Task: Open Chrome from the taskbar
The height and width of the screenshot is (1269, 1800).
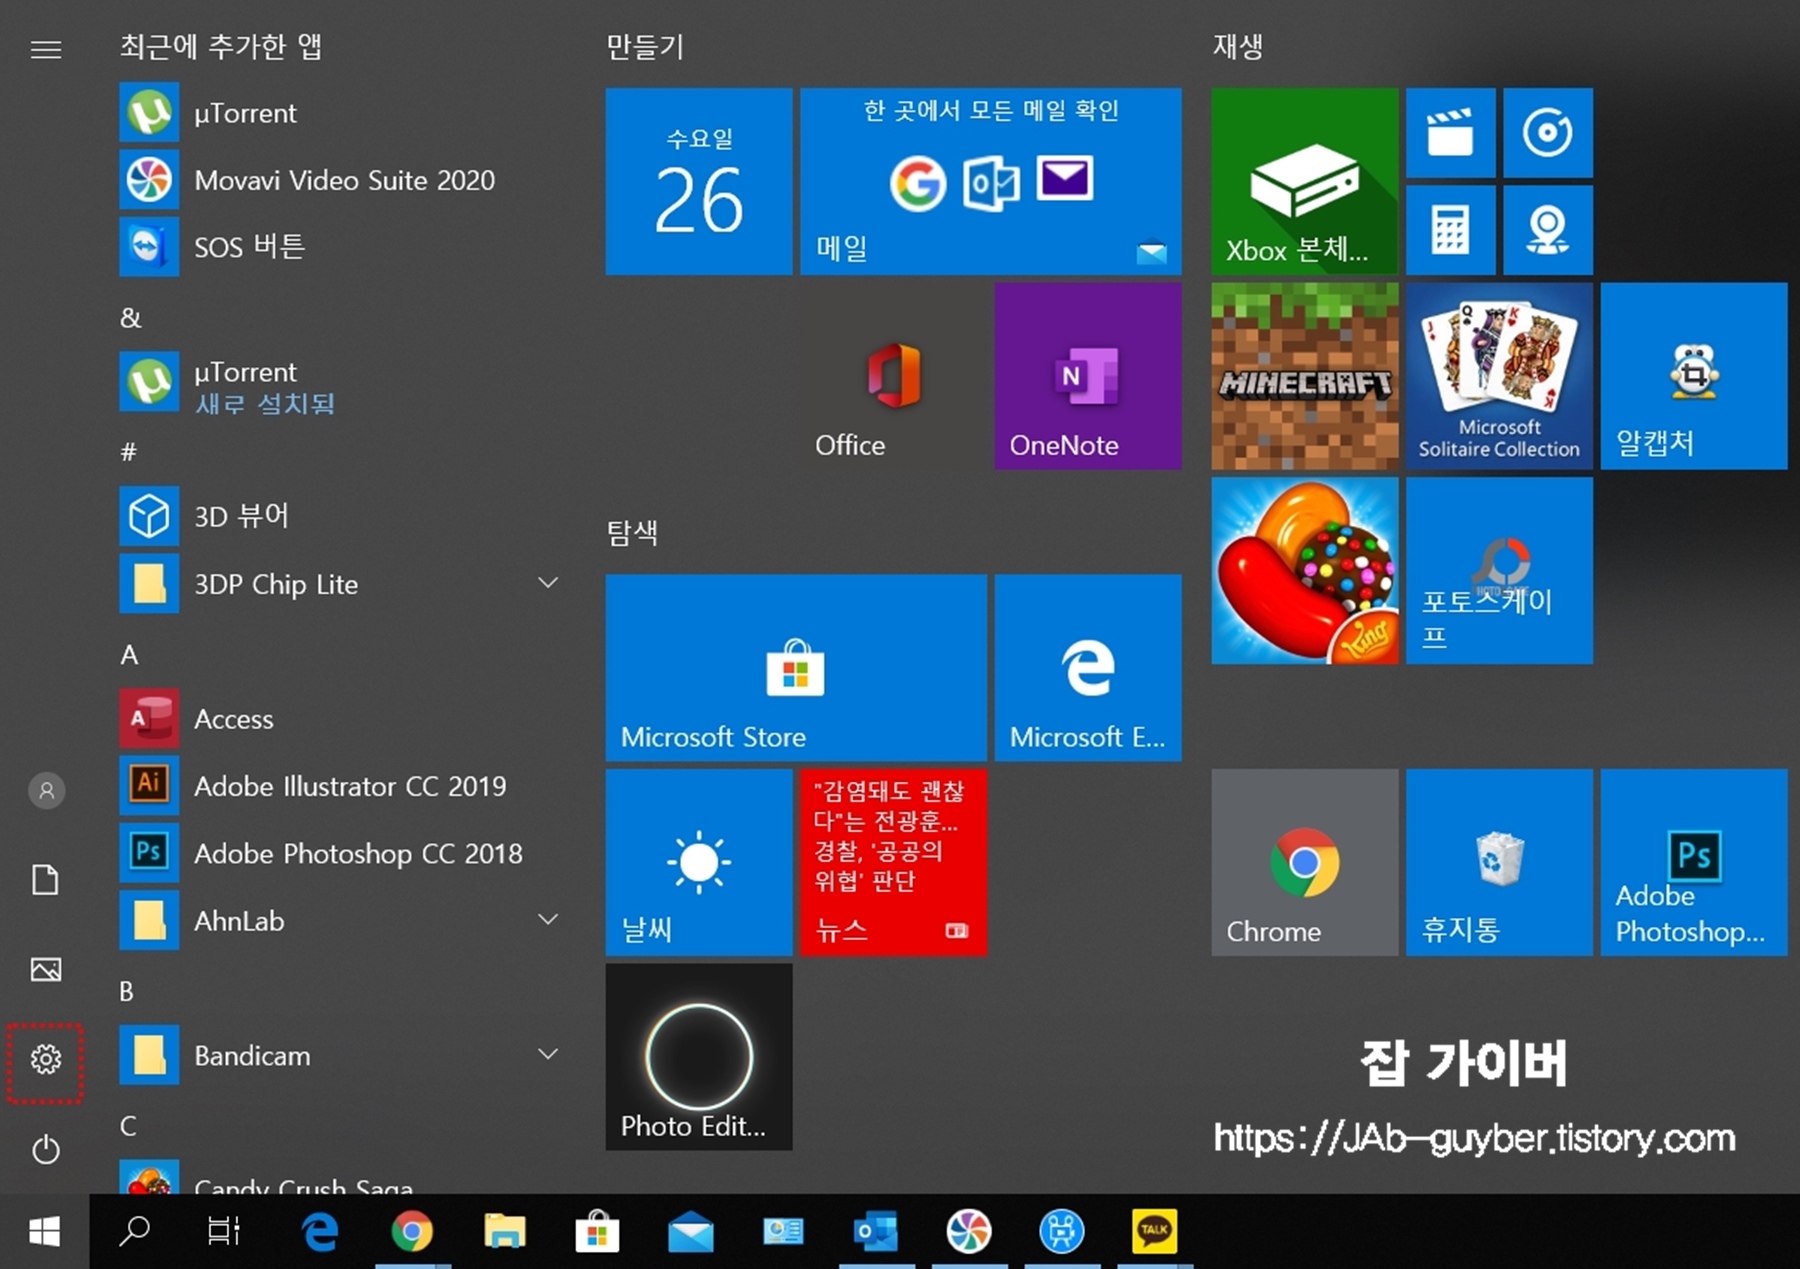Action: 412,1232
